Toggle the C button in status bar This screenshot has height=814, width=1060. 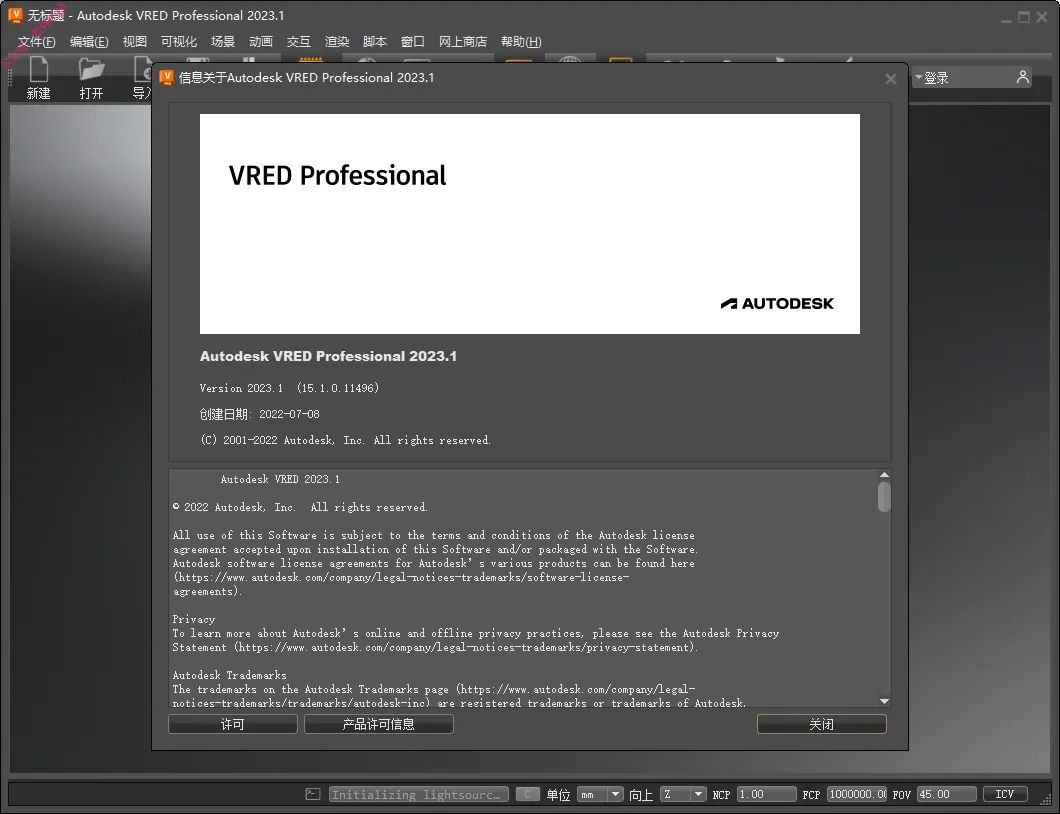coord(527,794)
